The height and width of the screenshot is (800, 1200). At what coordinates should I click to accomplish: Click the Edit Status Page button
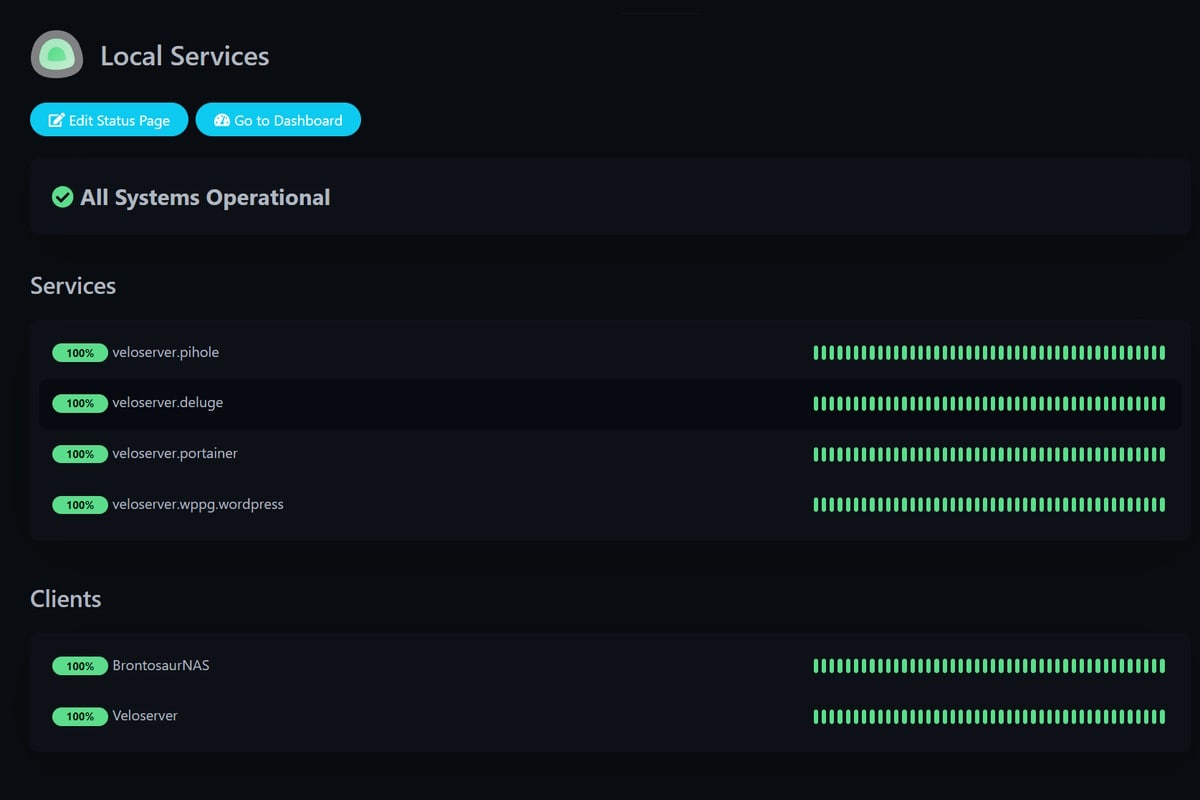click(109, 120)
